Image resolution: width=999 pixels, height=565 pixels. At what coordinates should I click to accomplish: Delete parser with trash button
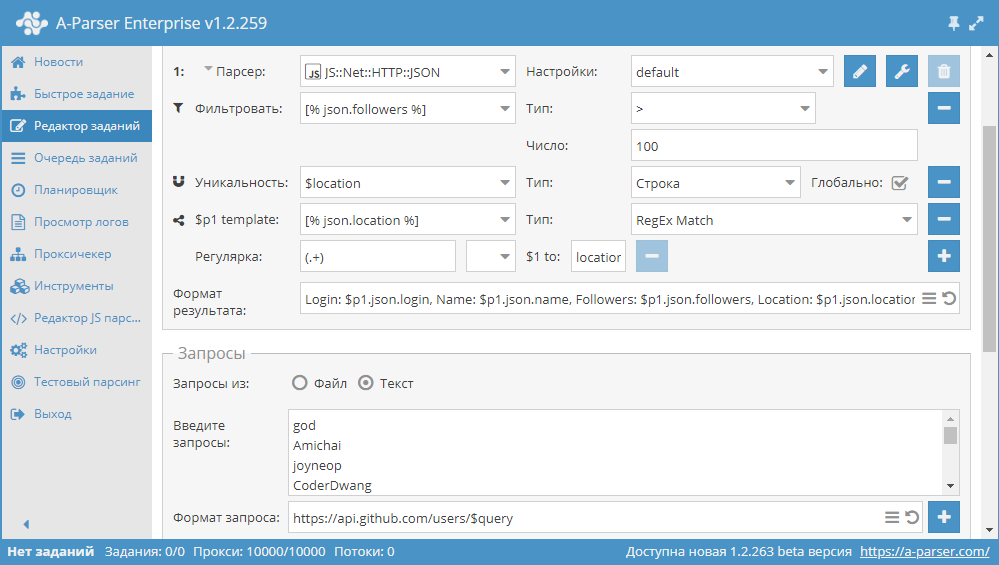pos(944,71)
